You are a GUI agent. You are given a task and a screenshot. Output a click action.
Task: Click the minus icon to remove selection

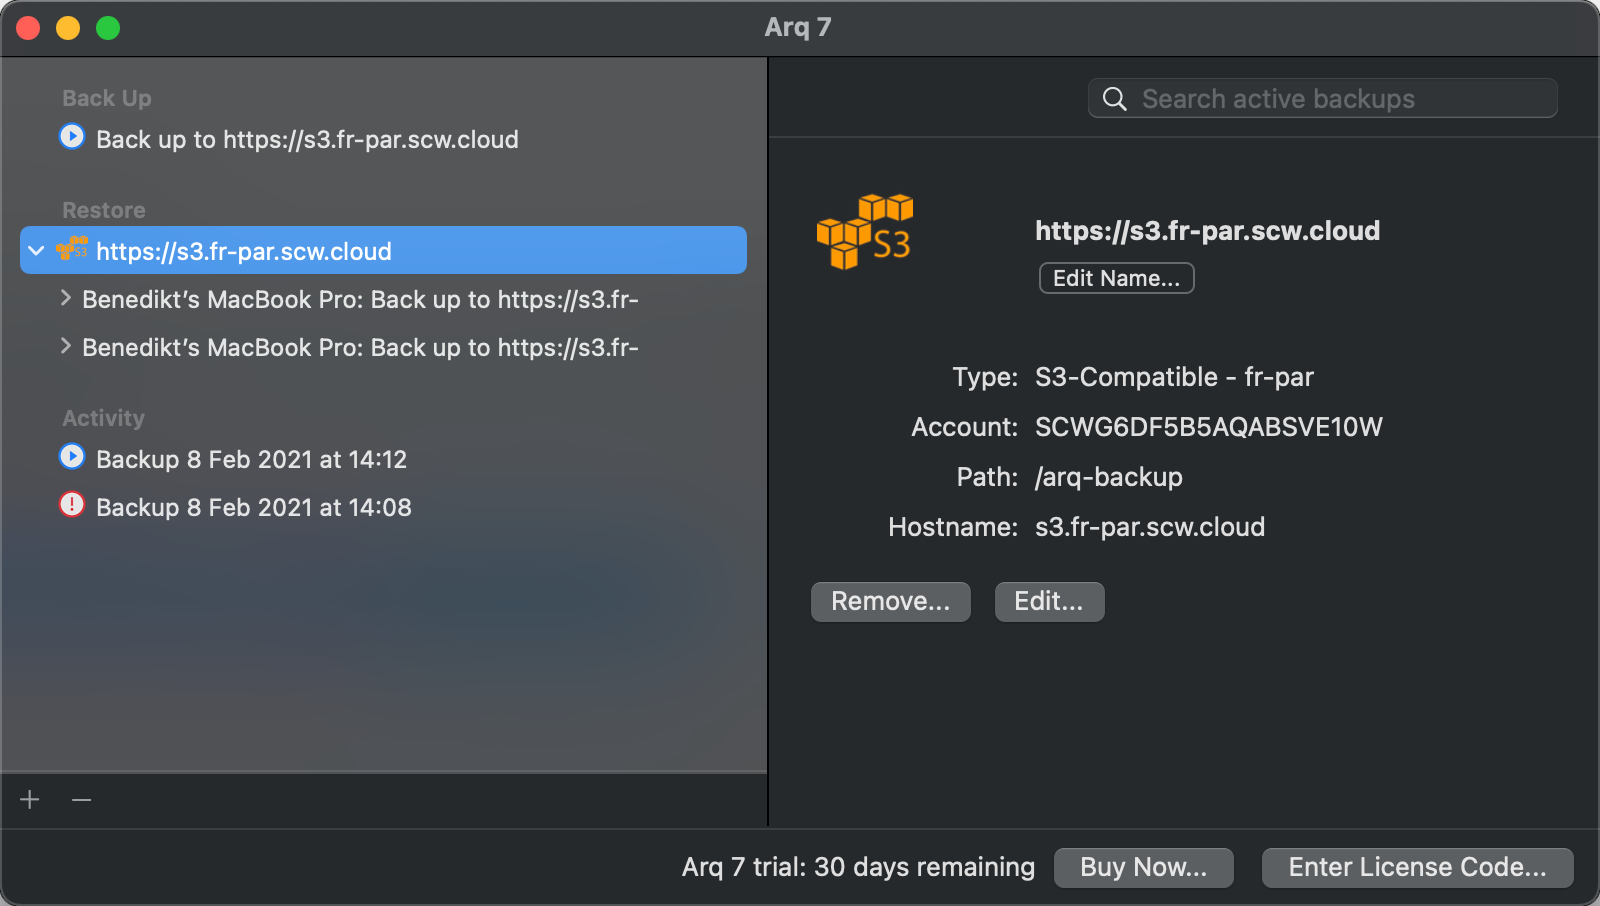[x=82, y=800]
